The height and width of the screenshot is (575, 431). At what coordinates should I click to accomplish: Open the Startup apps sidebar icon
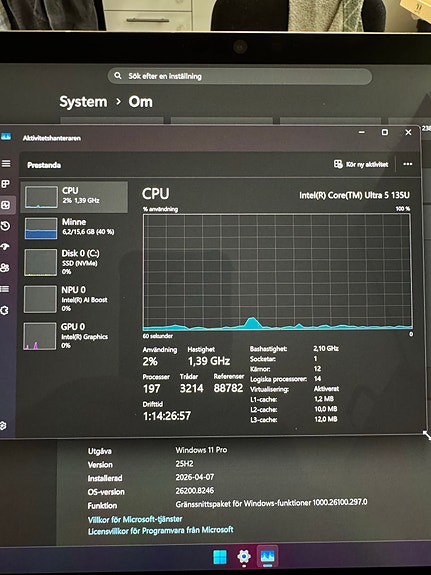coord(6,247)
